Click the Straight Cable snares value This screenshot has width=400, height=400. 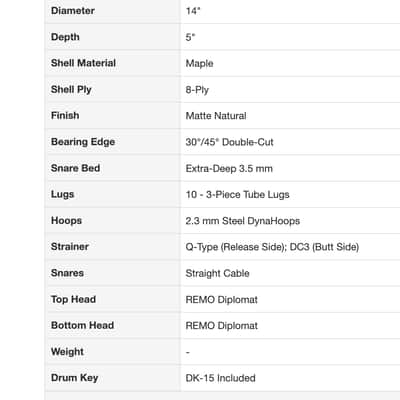217,273
